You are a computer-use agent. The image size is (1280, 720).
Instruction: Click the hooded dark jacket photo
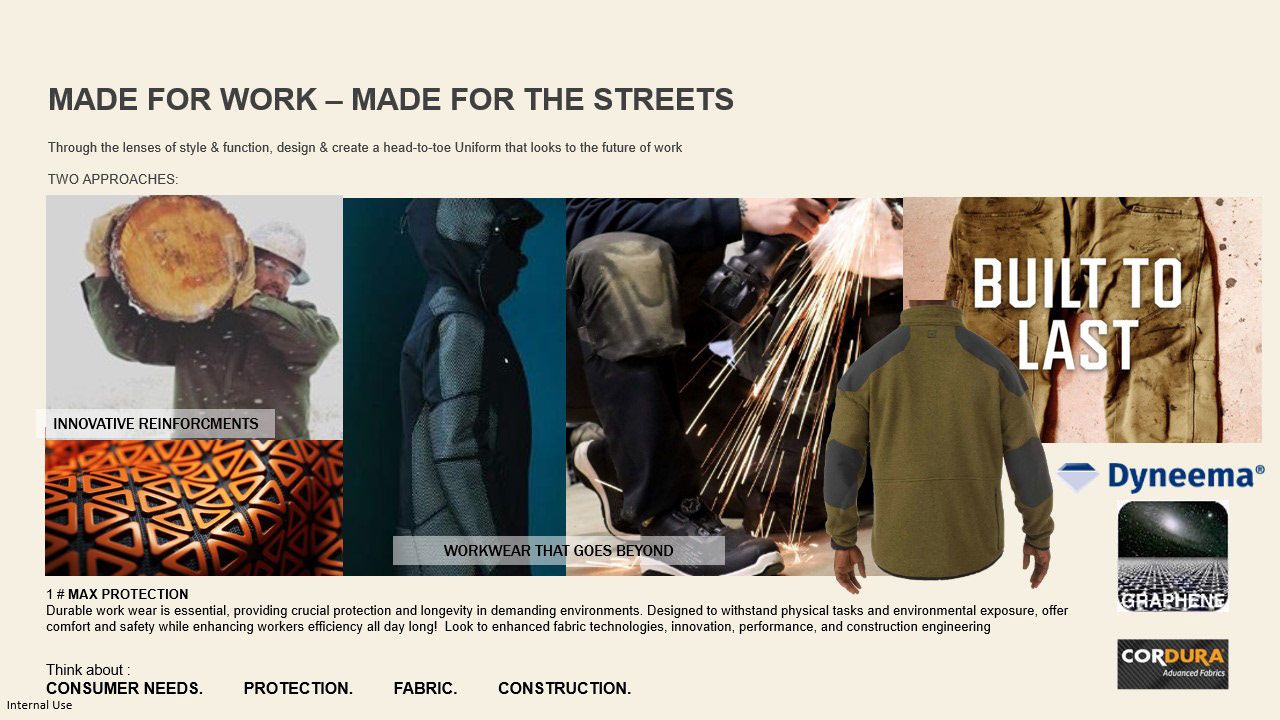coord(454,386)
